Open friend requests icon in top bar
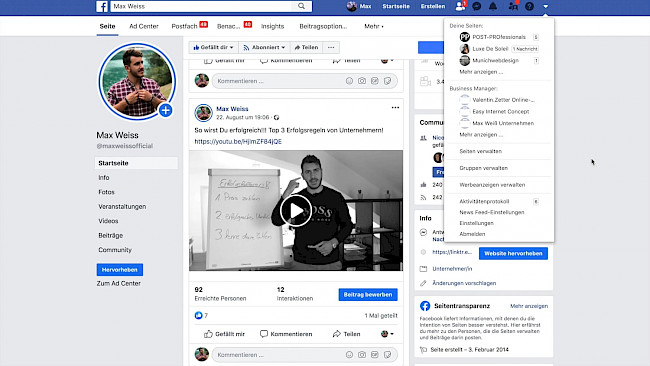Viewport: 650px width, 366px height. [x=460, y=6]
